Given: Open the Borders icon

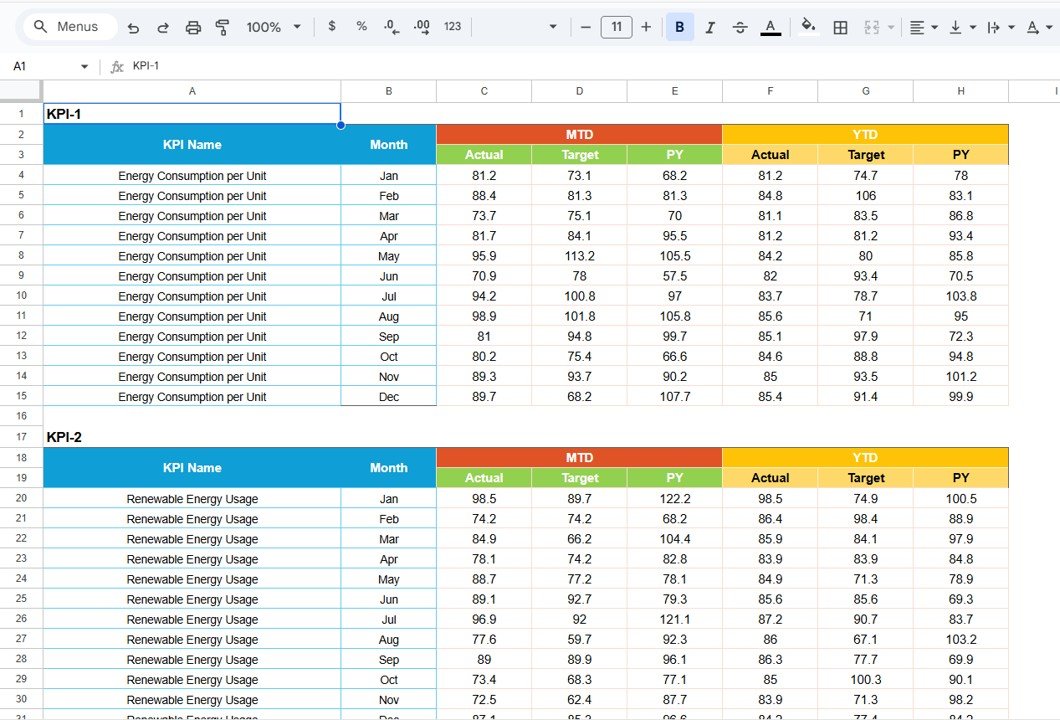Looking at the screenshot, I should [839, 27].
